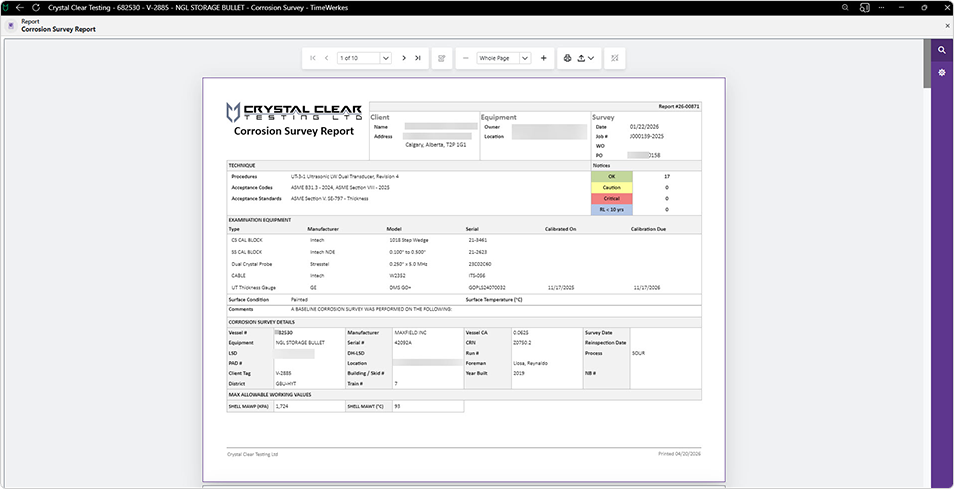Open search panel in purple sidebar
The height and width of the screenshot is (489, 954).
942,50
